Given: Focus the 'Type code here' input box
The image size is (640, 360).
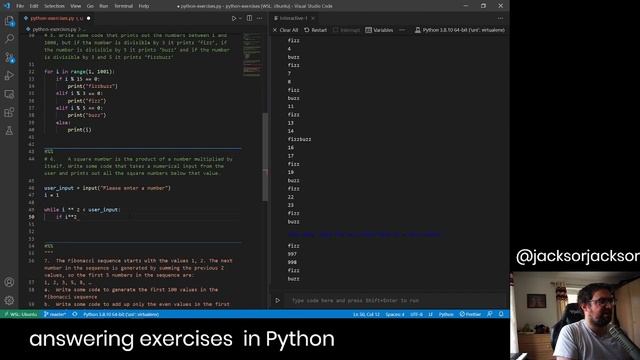Looking at the screenshot, I should (395, 300).
